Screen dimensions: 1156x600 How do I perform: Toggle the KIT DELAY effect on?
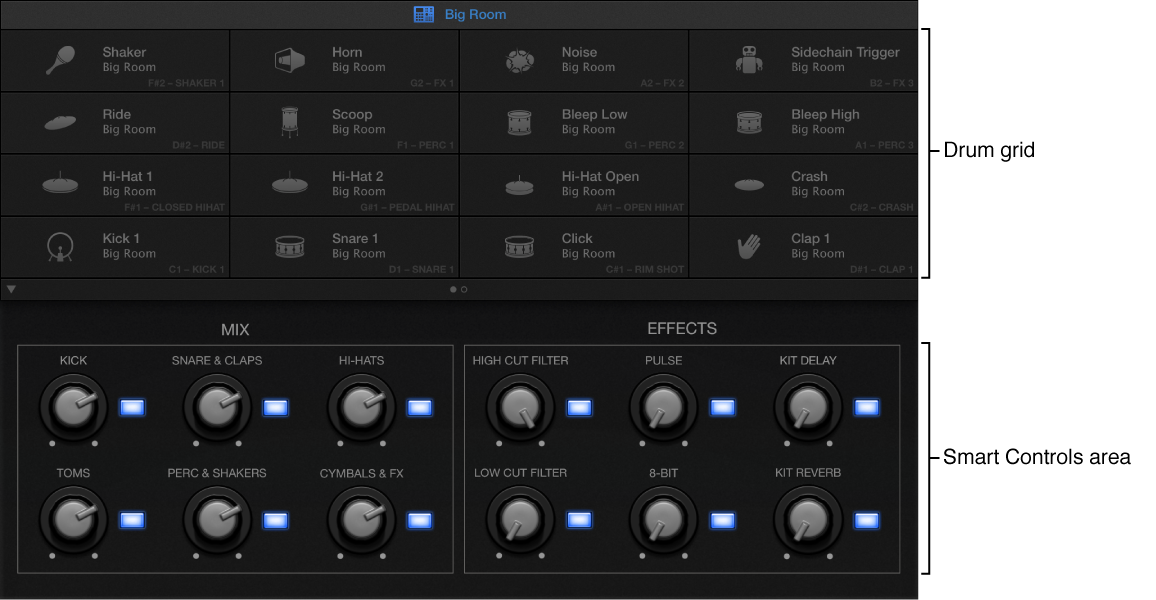click(x=866, y=406)
